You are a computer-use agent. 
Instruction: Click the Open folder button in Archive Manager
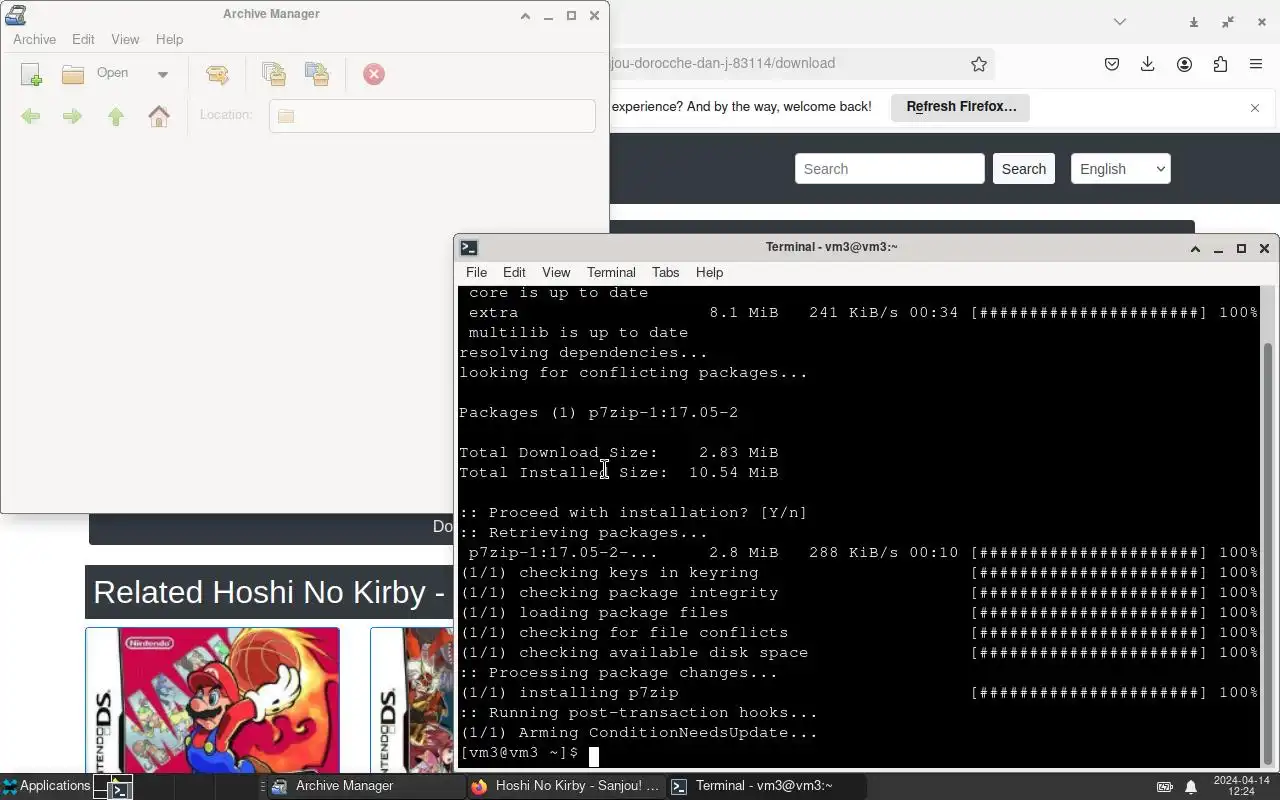tap(95, 73)
